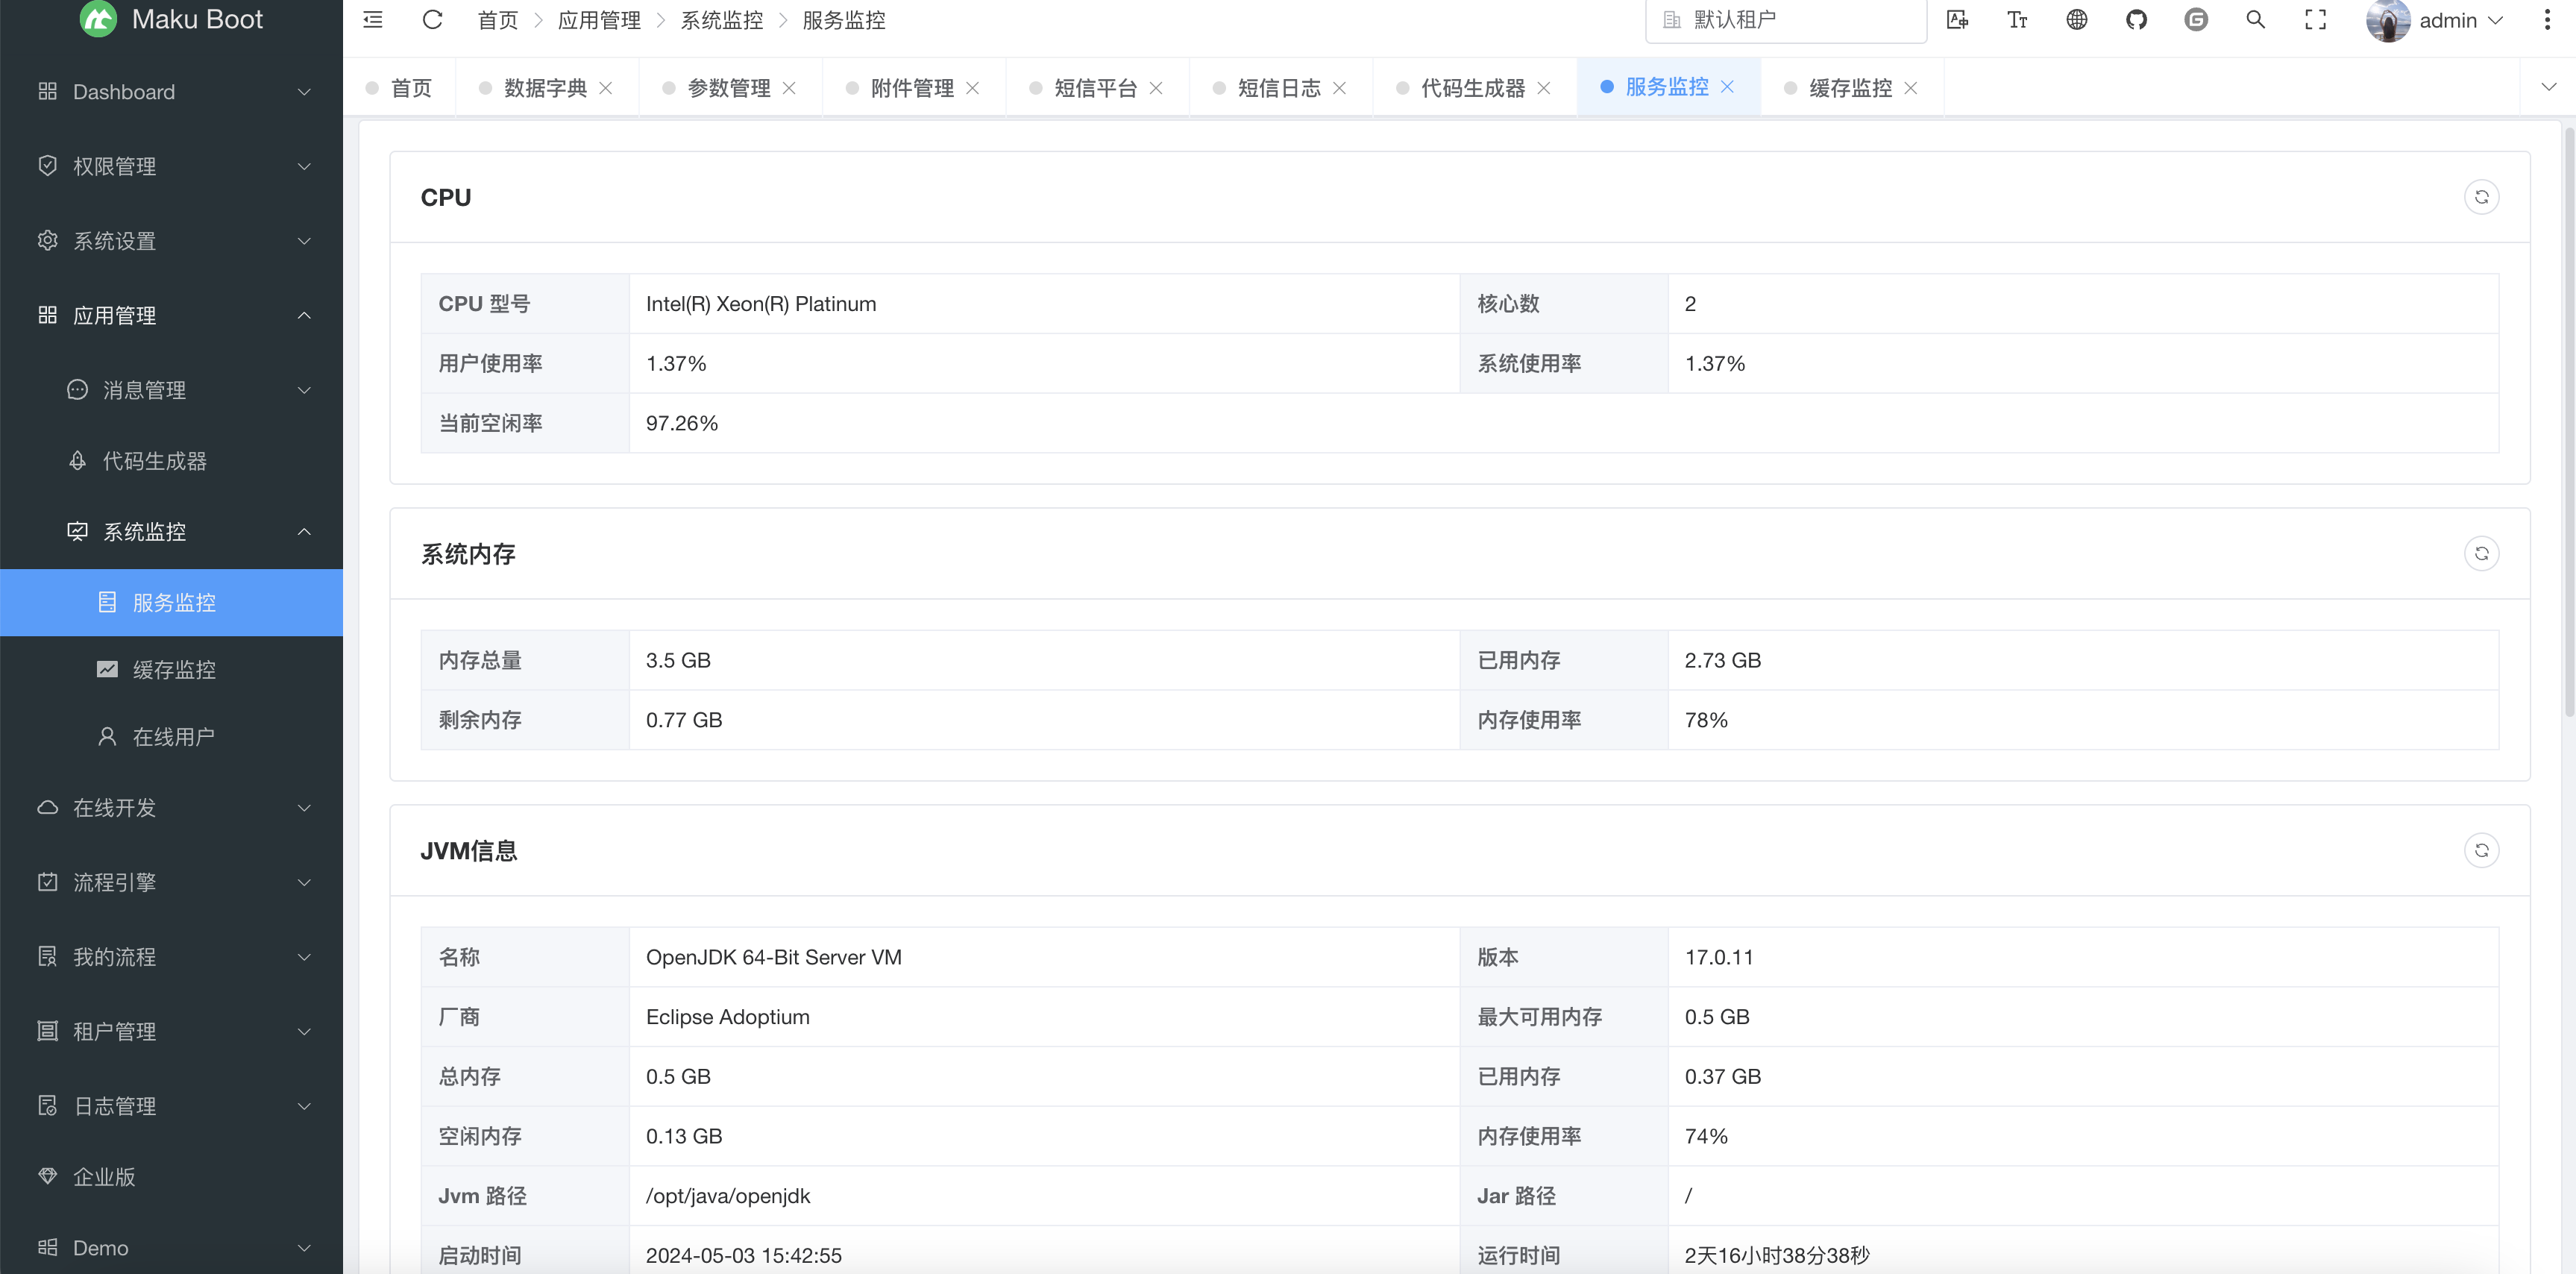2576x1274 pixels.
Task: Close the 短信日志 tab
Action: tap(1340, 88)
